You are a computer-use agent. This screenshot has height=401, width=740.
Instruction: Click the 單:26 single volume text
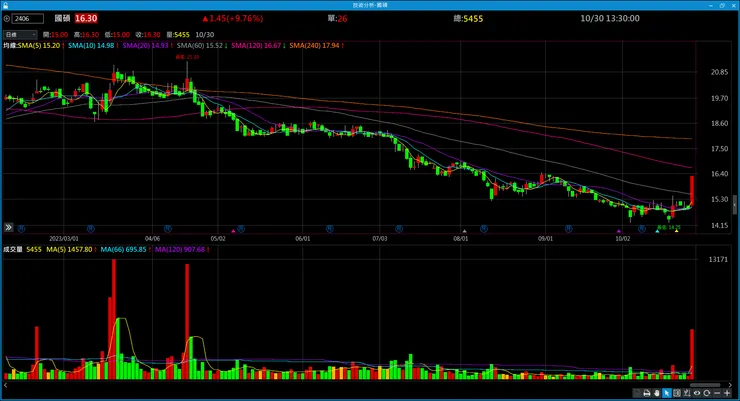338,19
